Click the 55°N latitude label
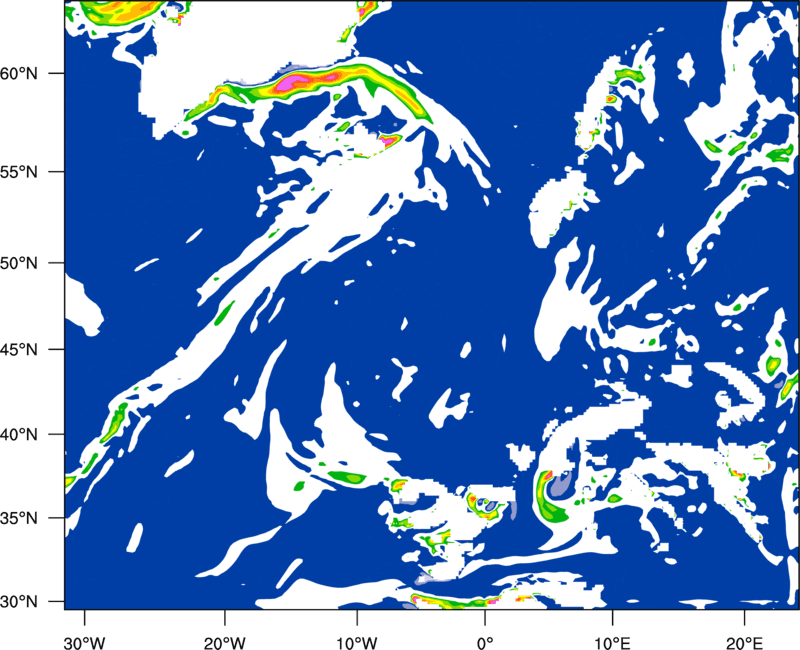Image resolution: width=800 pixels, height=650 pixels. point(19,171)
